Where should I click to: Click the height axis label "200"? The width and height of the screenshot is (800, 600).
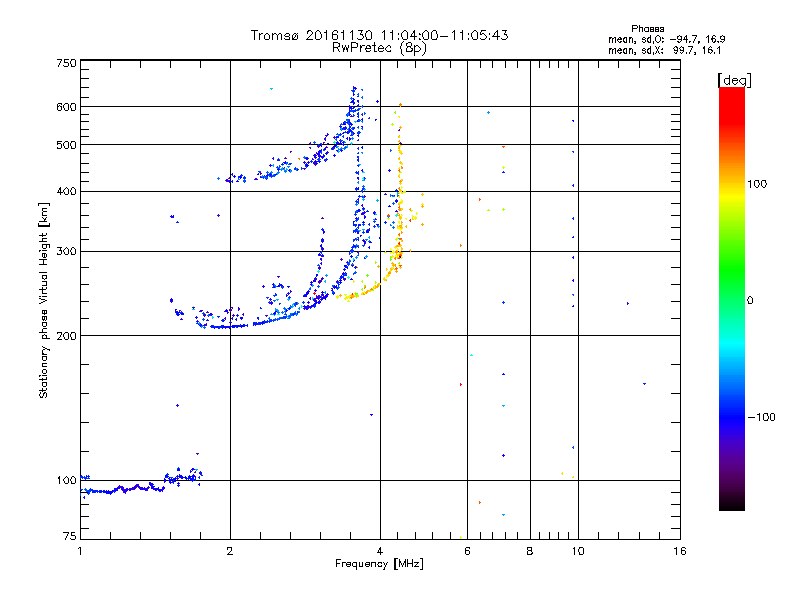point(66,336)
